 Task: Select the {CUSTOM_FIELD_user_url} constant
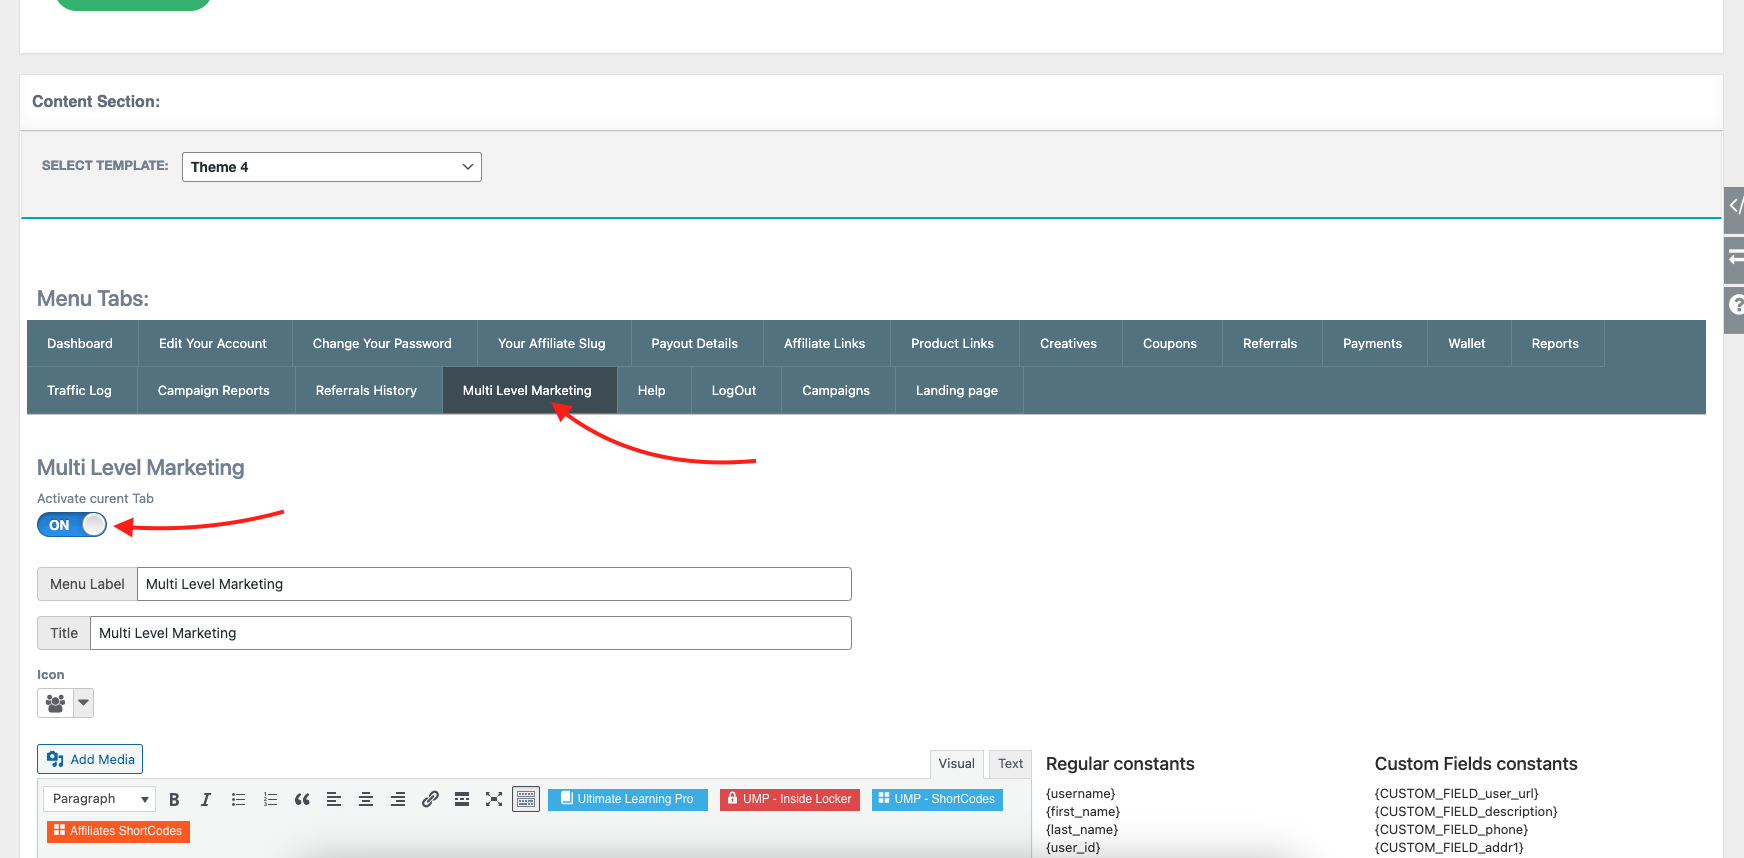[1457, 794]
